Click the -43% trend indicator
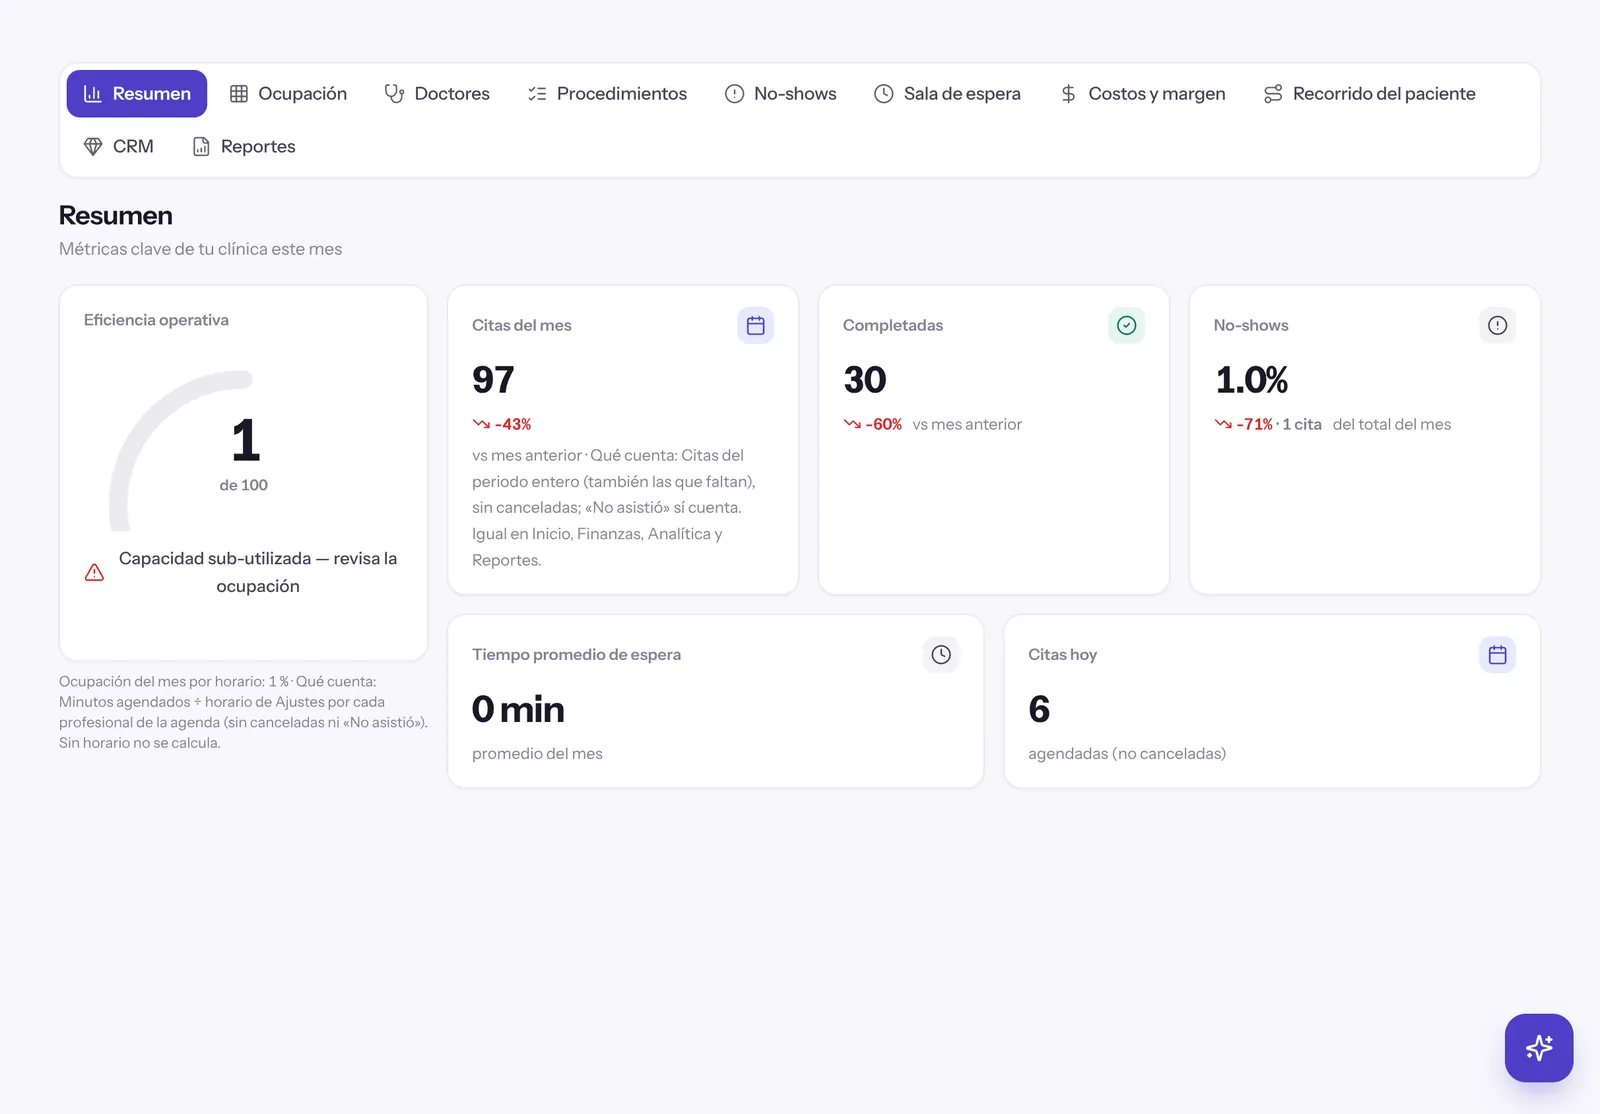Viewport: 1600px width, 1114px height. click(502, 424)
